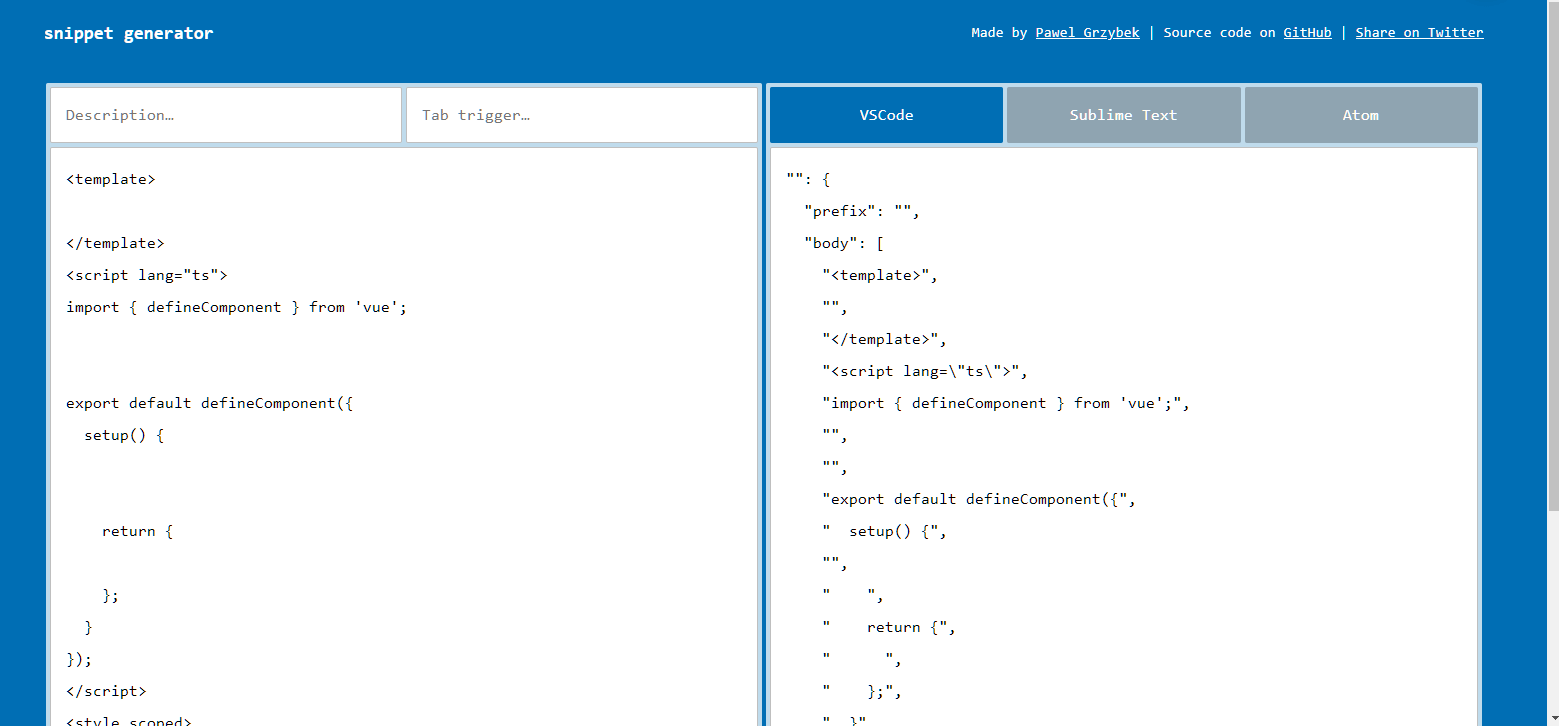Place cursor on opening <template> line in editor
This screenshot has height=726, width=1559.
(111, 180)
